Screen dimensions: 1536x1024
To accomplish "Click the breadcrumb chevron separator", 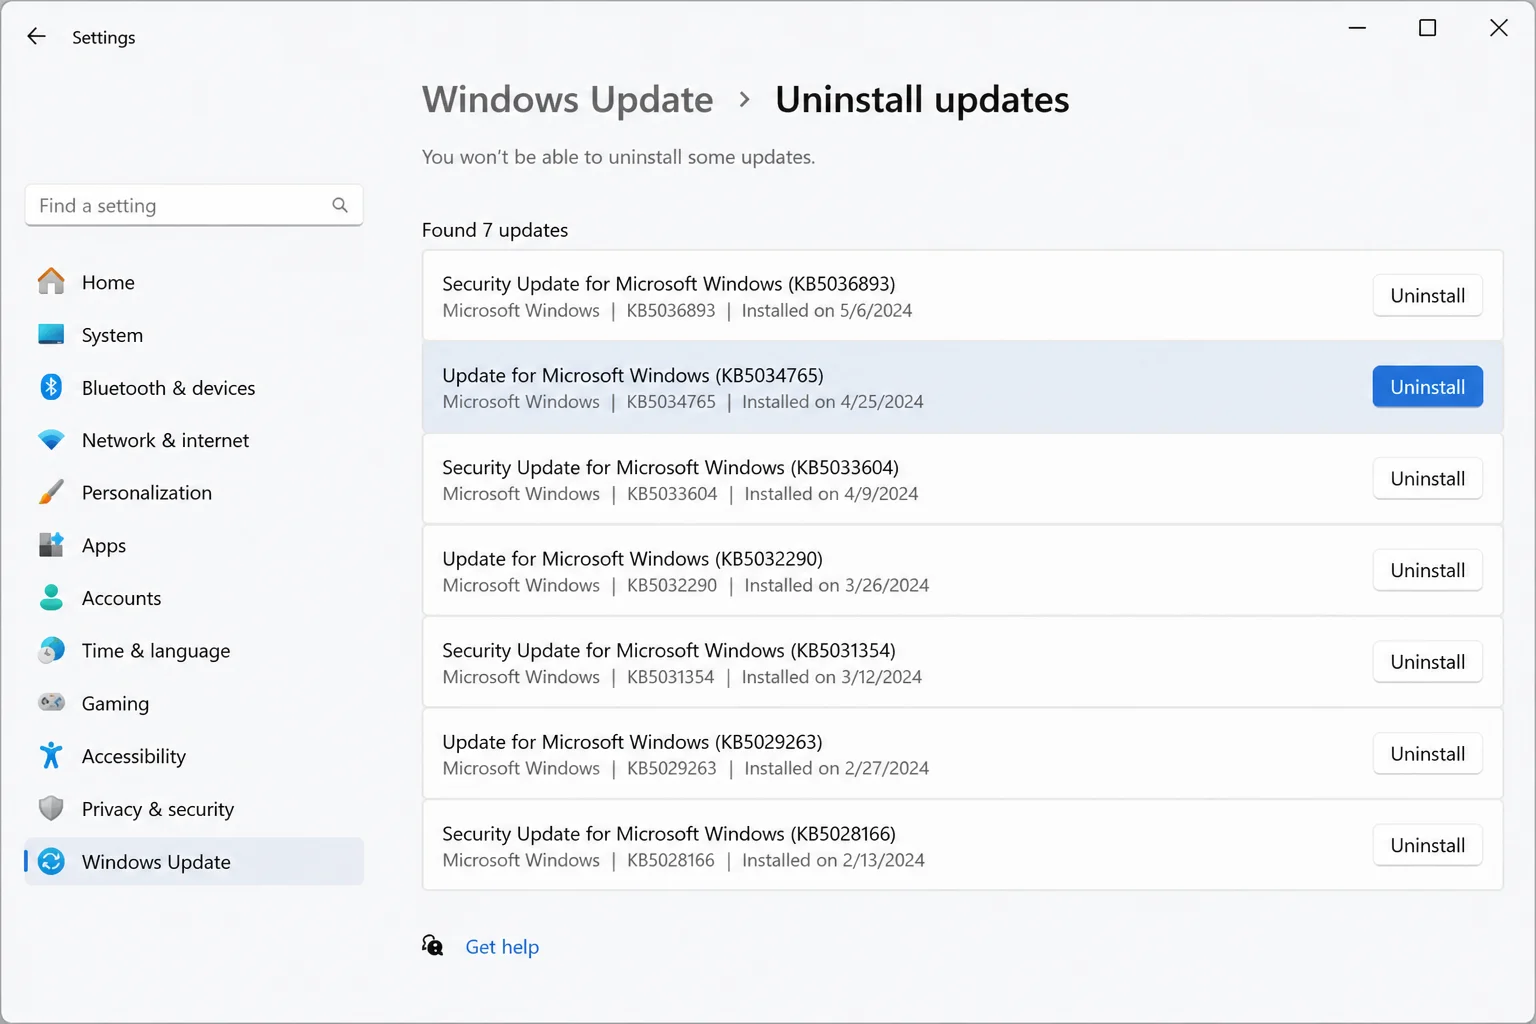I will (x=744, y=99).
